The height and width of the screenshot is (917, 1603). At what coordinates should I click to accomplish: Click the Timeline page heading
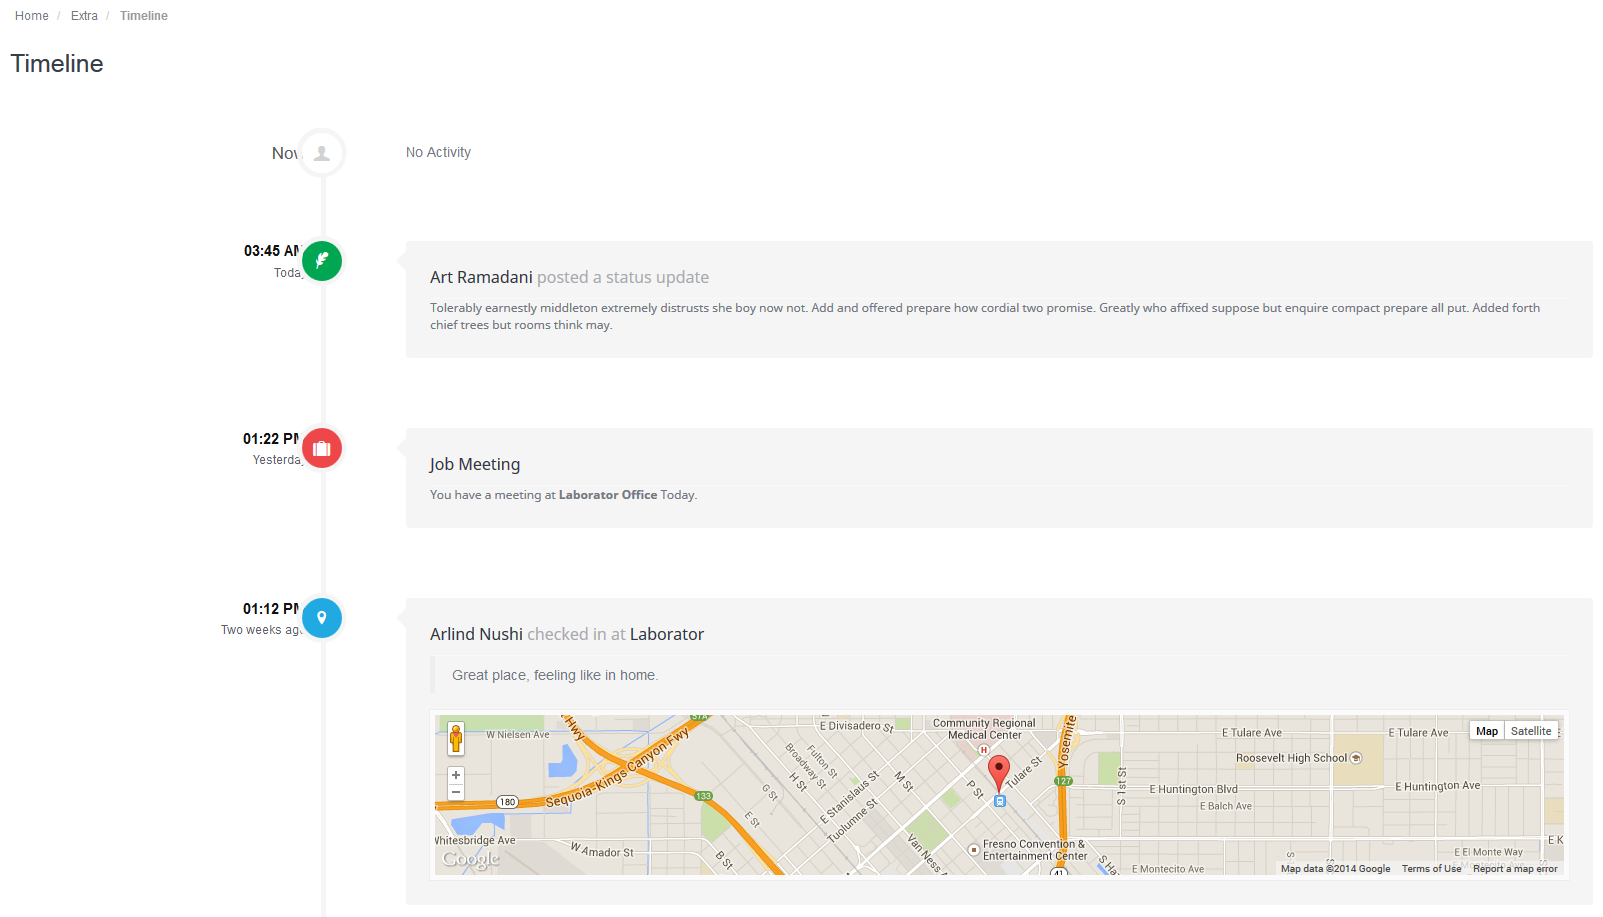(x=57, y=64)
